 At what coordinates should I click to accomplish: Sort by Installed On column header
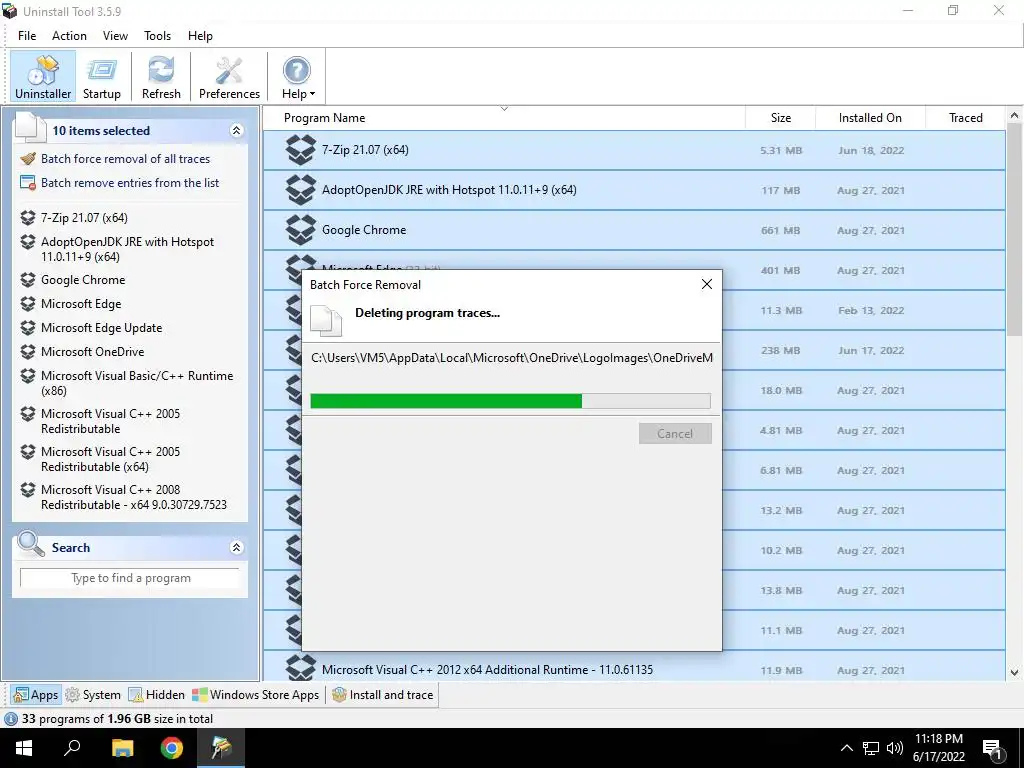click(x=870, y=118)
